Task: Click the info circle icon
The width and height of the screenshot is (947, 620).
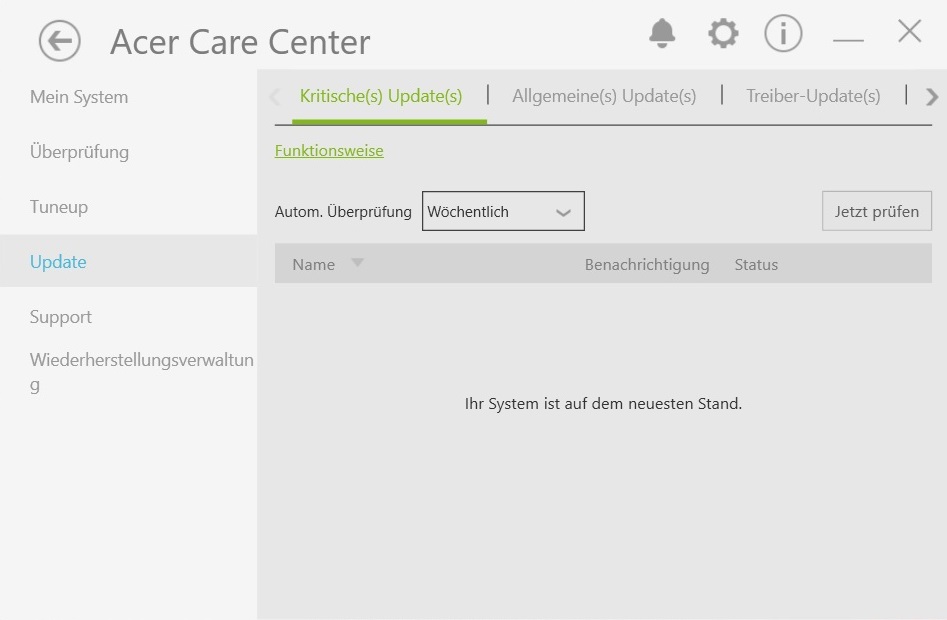Action: point(783,34)
